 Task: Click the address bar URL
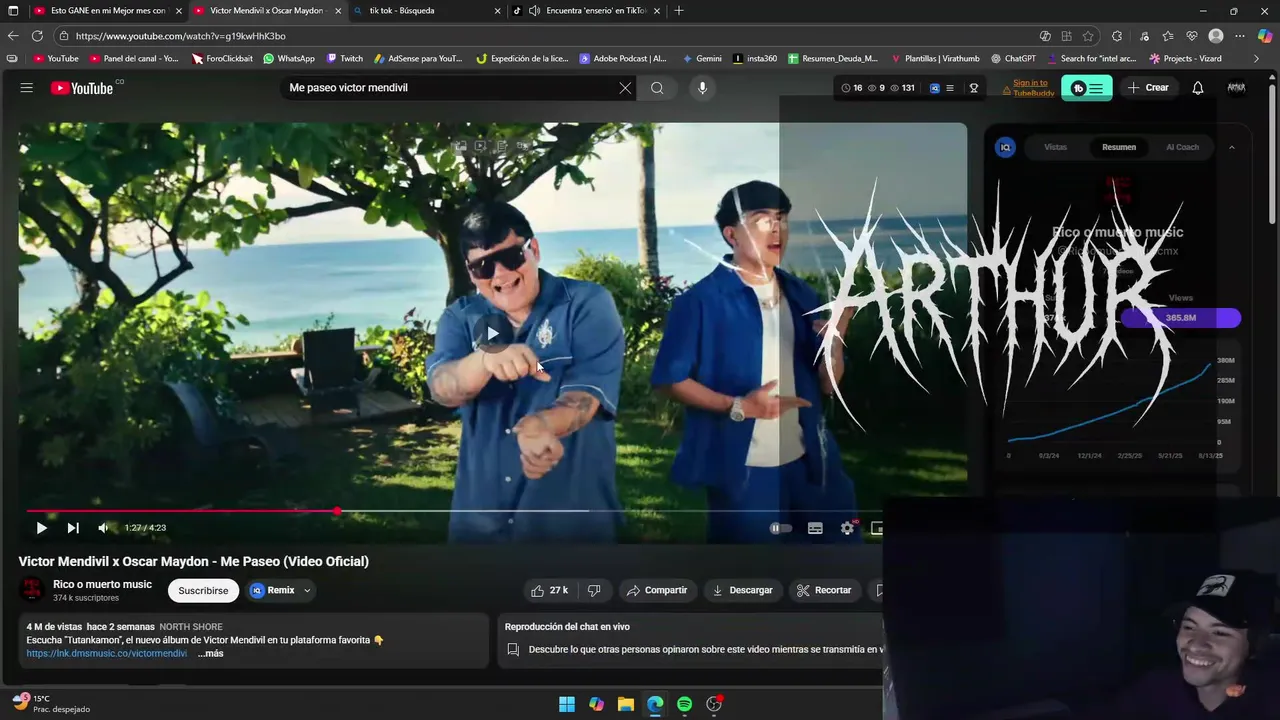[180, 36]
